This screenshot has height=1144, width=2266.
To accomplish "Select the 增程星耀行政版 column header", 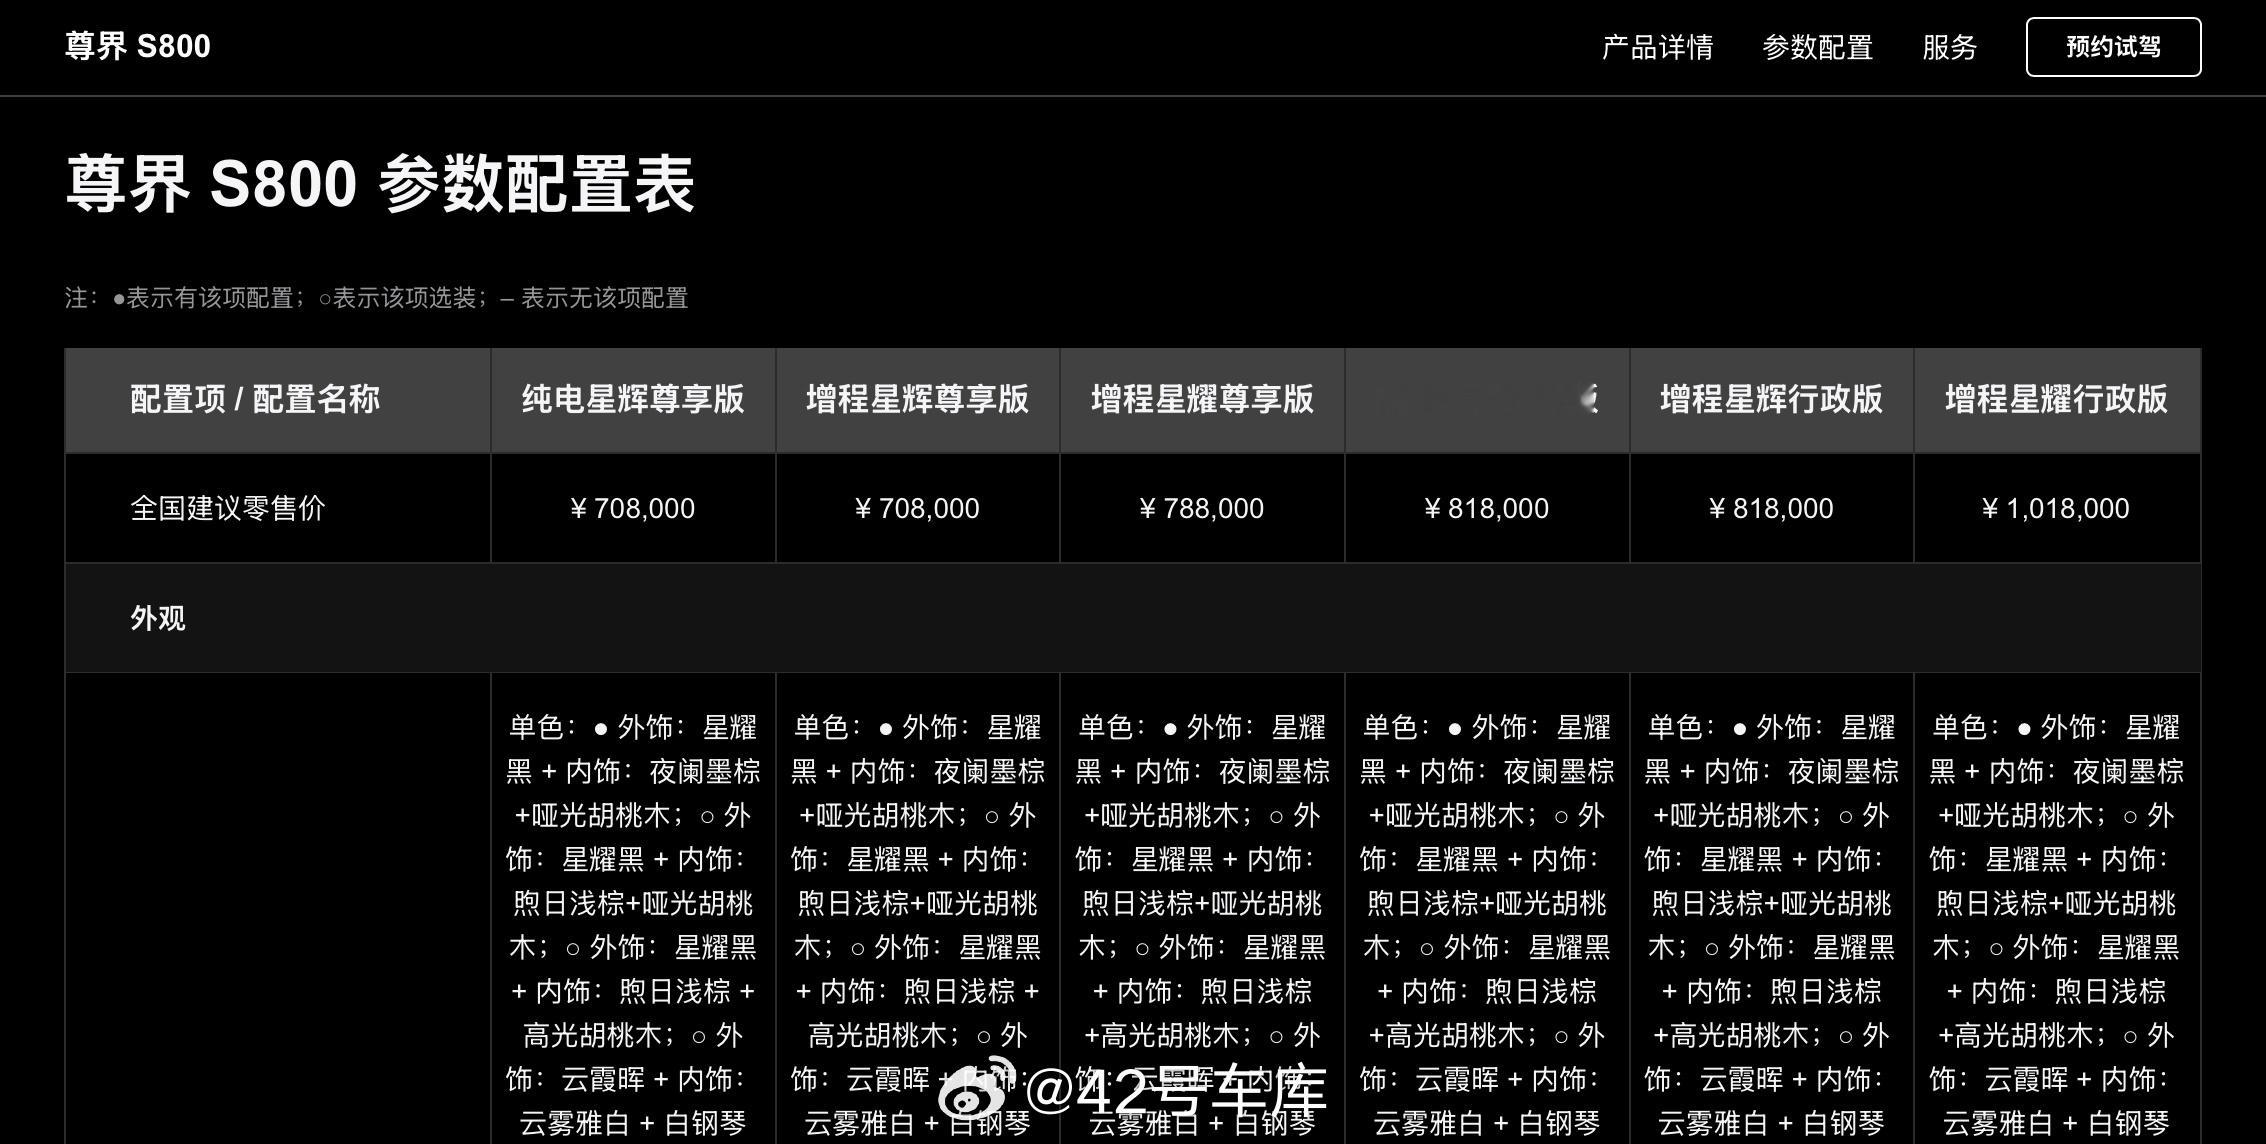I will 2057,400.
